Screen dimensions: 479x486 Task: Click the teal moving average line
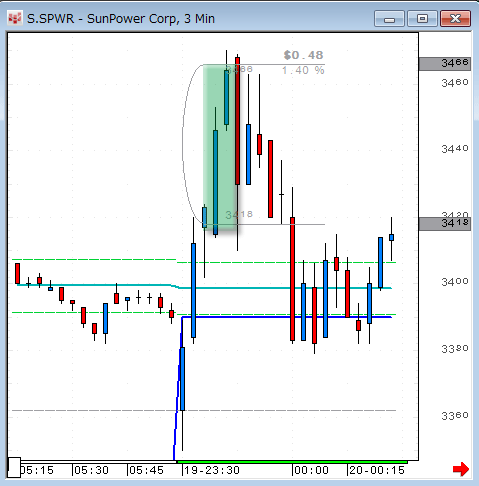(x=203, y=287)
